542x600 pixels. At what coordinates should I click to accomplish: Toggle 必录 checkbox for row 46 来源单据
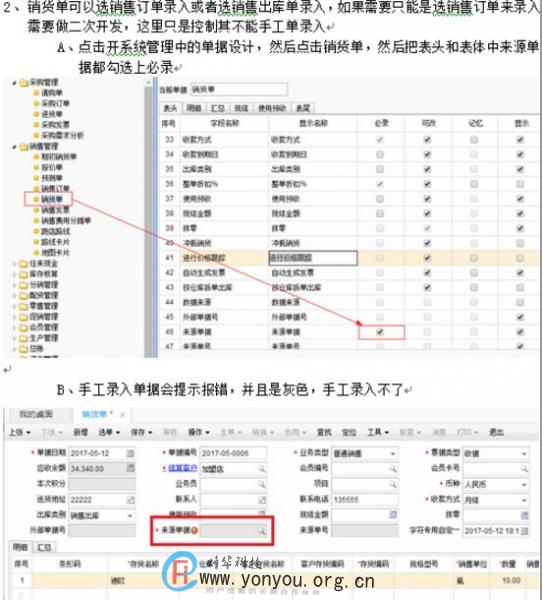coord(380,332)
